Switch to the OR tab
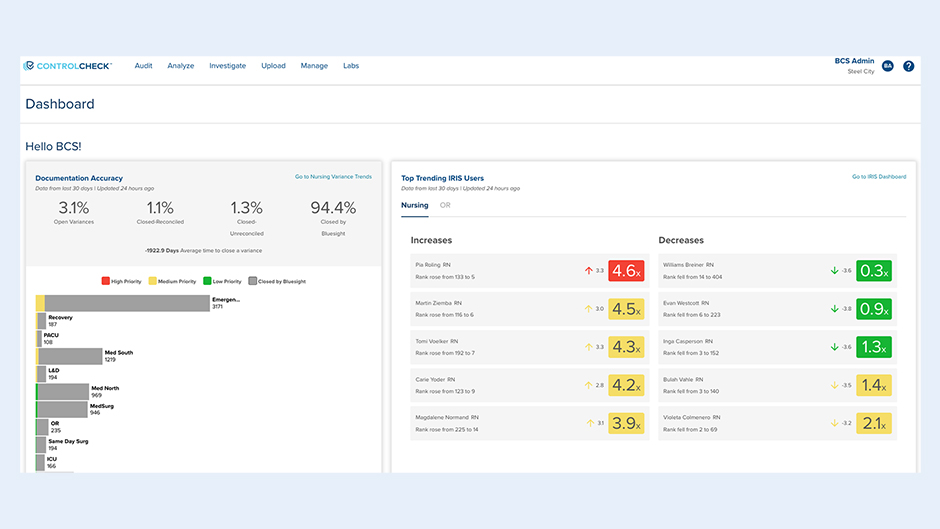Image resolution: width=940 pixels, height=529 pixels. [445, 205]
